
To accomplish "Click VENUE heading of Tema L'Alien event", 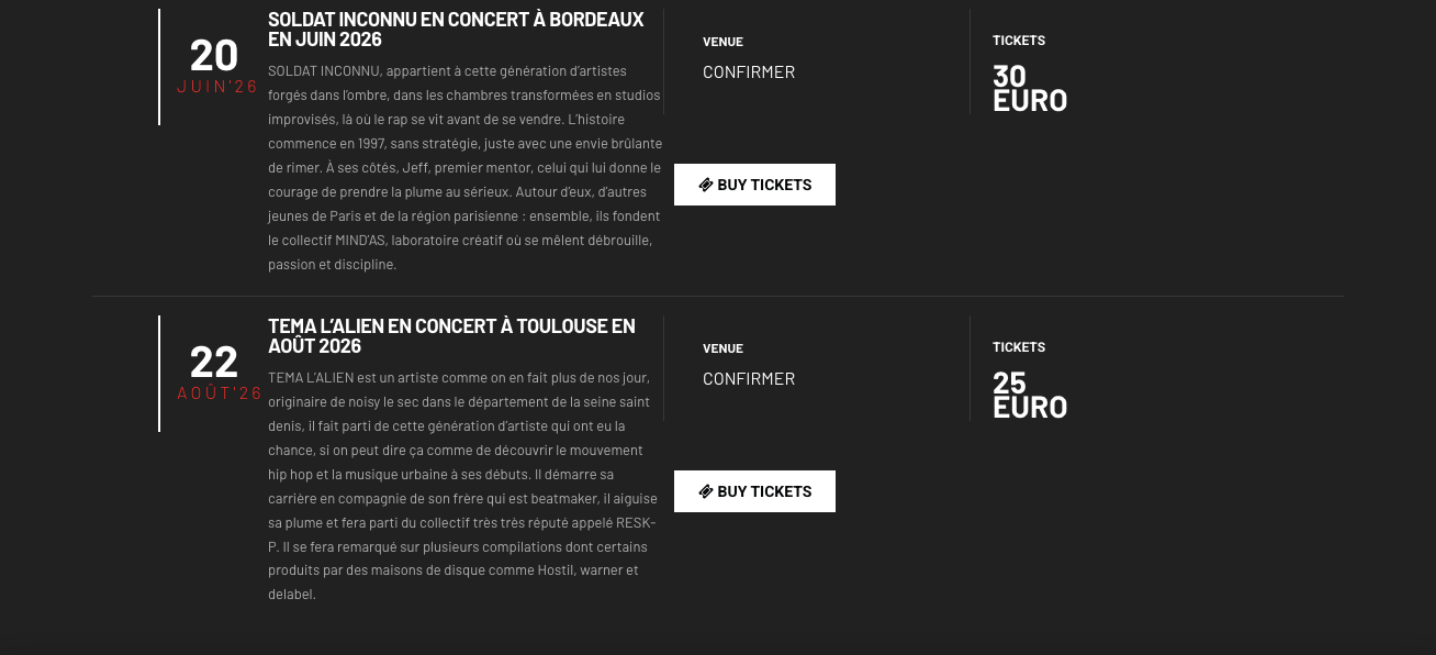I will pos(723,349).
